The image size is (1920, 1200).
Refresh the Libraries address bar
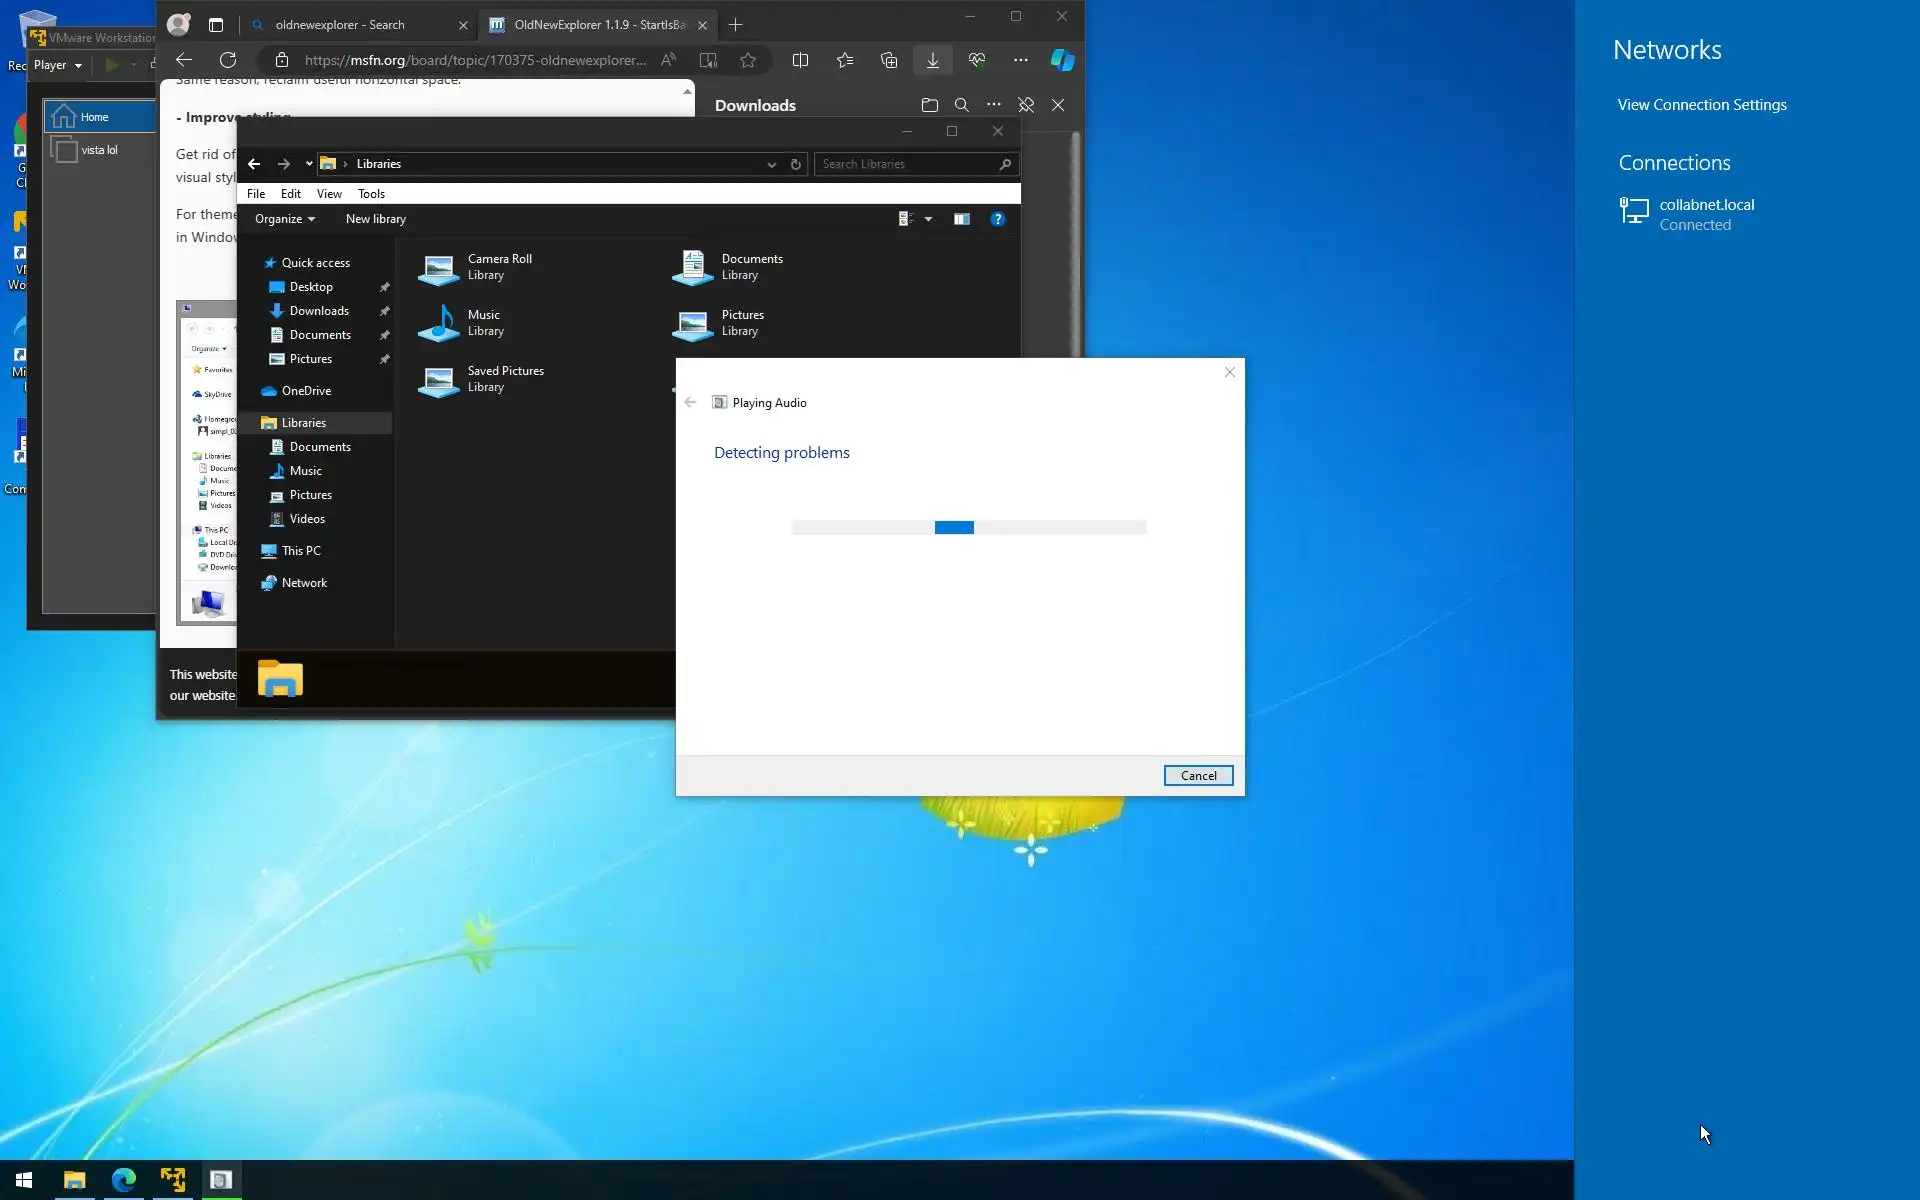796,164
